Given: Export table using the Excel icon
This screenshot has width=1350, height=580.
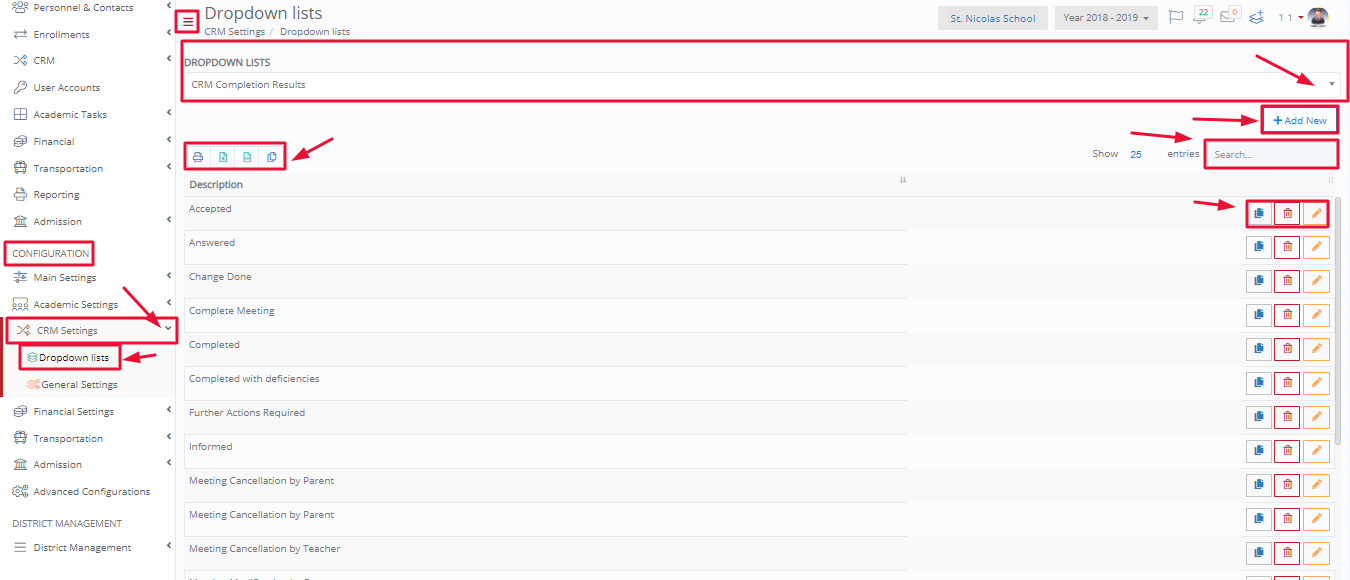Looking at the screenshot, I should (223, 157).
